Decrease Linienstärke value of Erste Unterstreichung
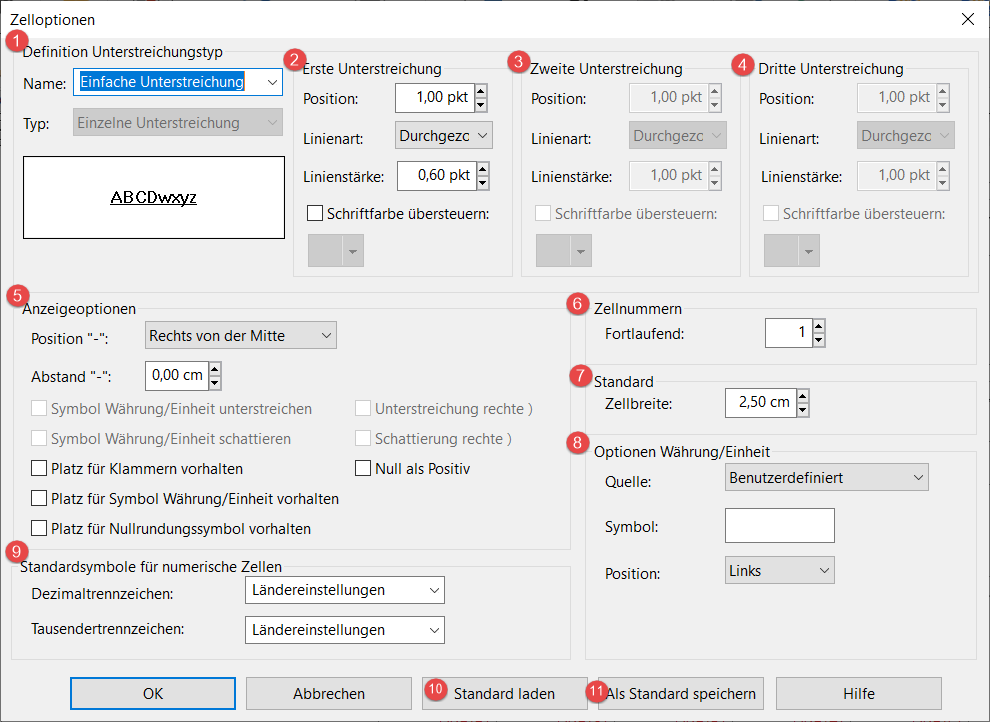990x722 pixels. coord(481,183)
